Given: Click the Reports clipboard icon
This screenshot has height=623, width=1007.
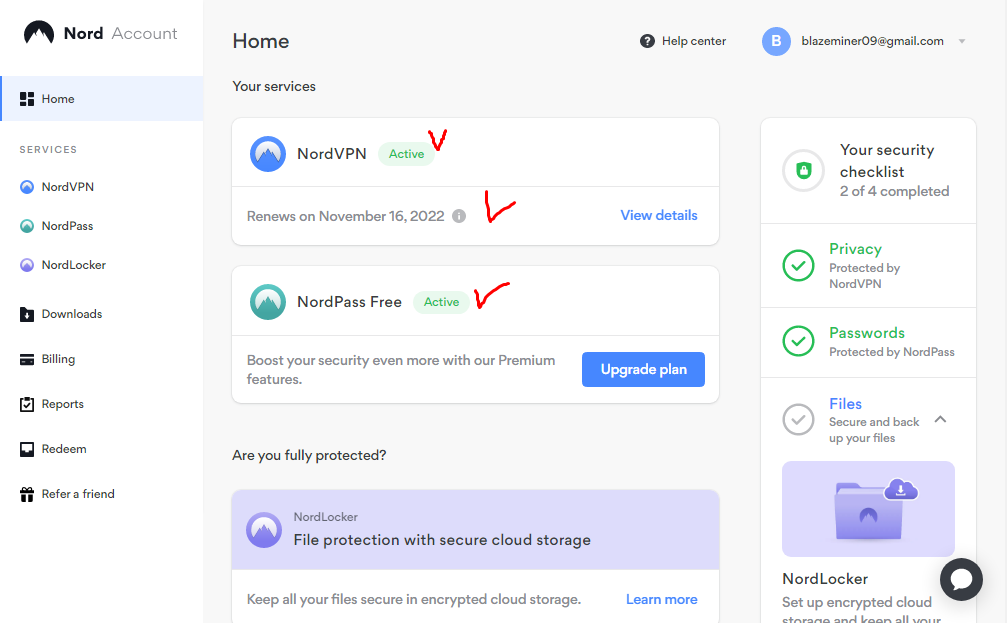Looking at the screenshot, I should coord(27,404).
